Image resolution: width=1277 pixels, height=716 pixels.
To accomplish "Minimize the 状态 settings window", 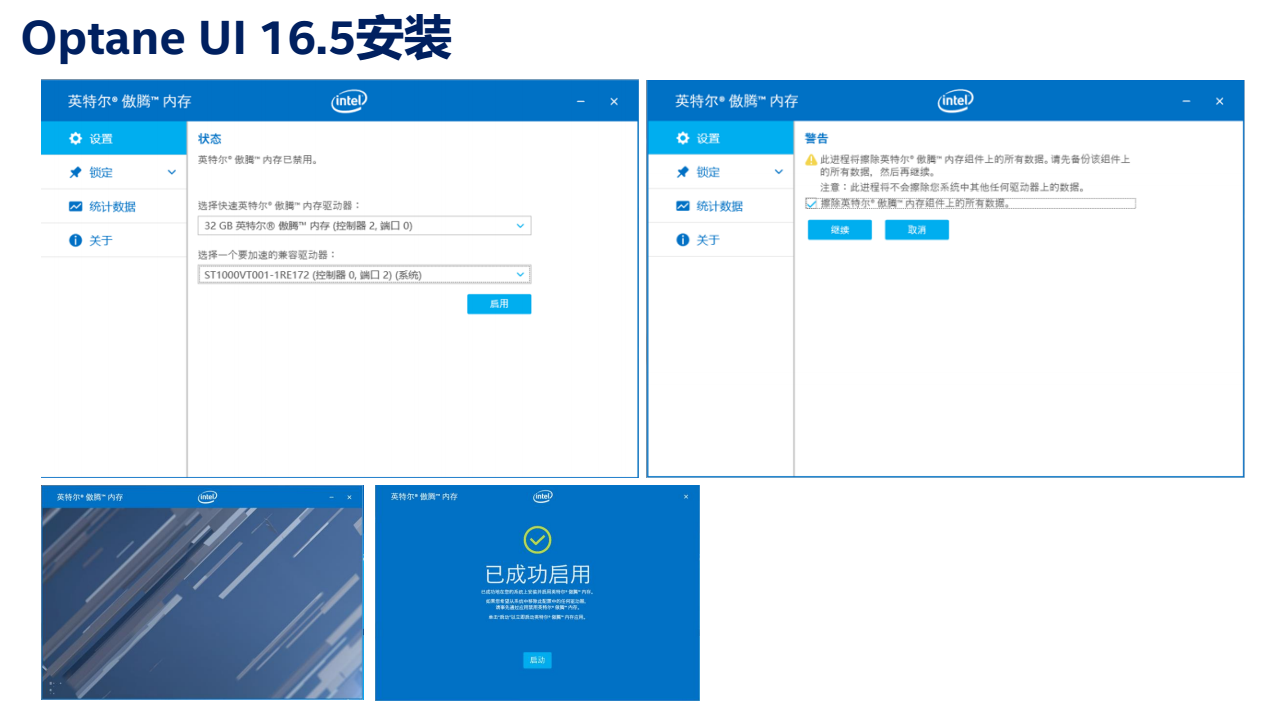I will pos(580,102).
